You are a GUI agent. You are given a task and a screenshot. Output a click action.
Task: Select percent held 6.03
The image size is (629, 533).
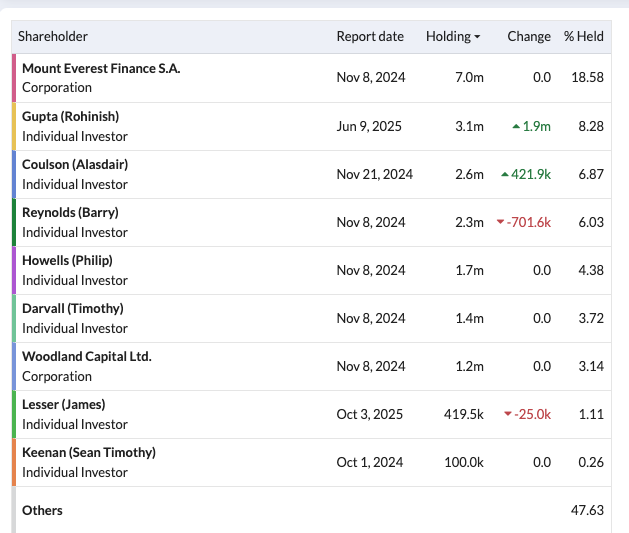pyautogui.click(x=591, y=222)
